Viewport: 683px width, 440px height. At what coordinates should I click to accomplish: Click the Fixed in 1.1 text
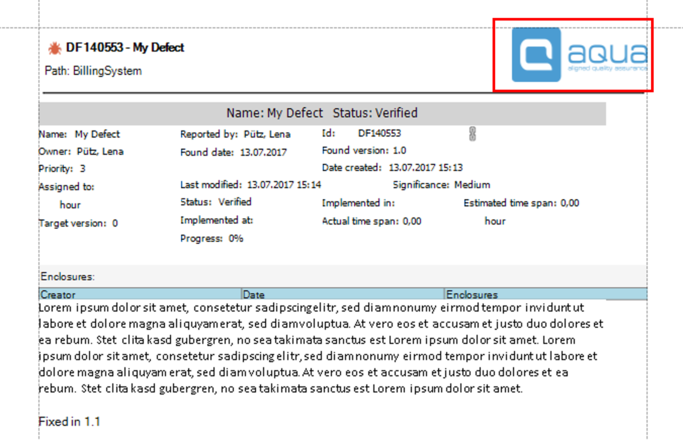70,422
